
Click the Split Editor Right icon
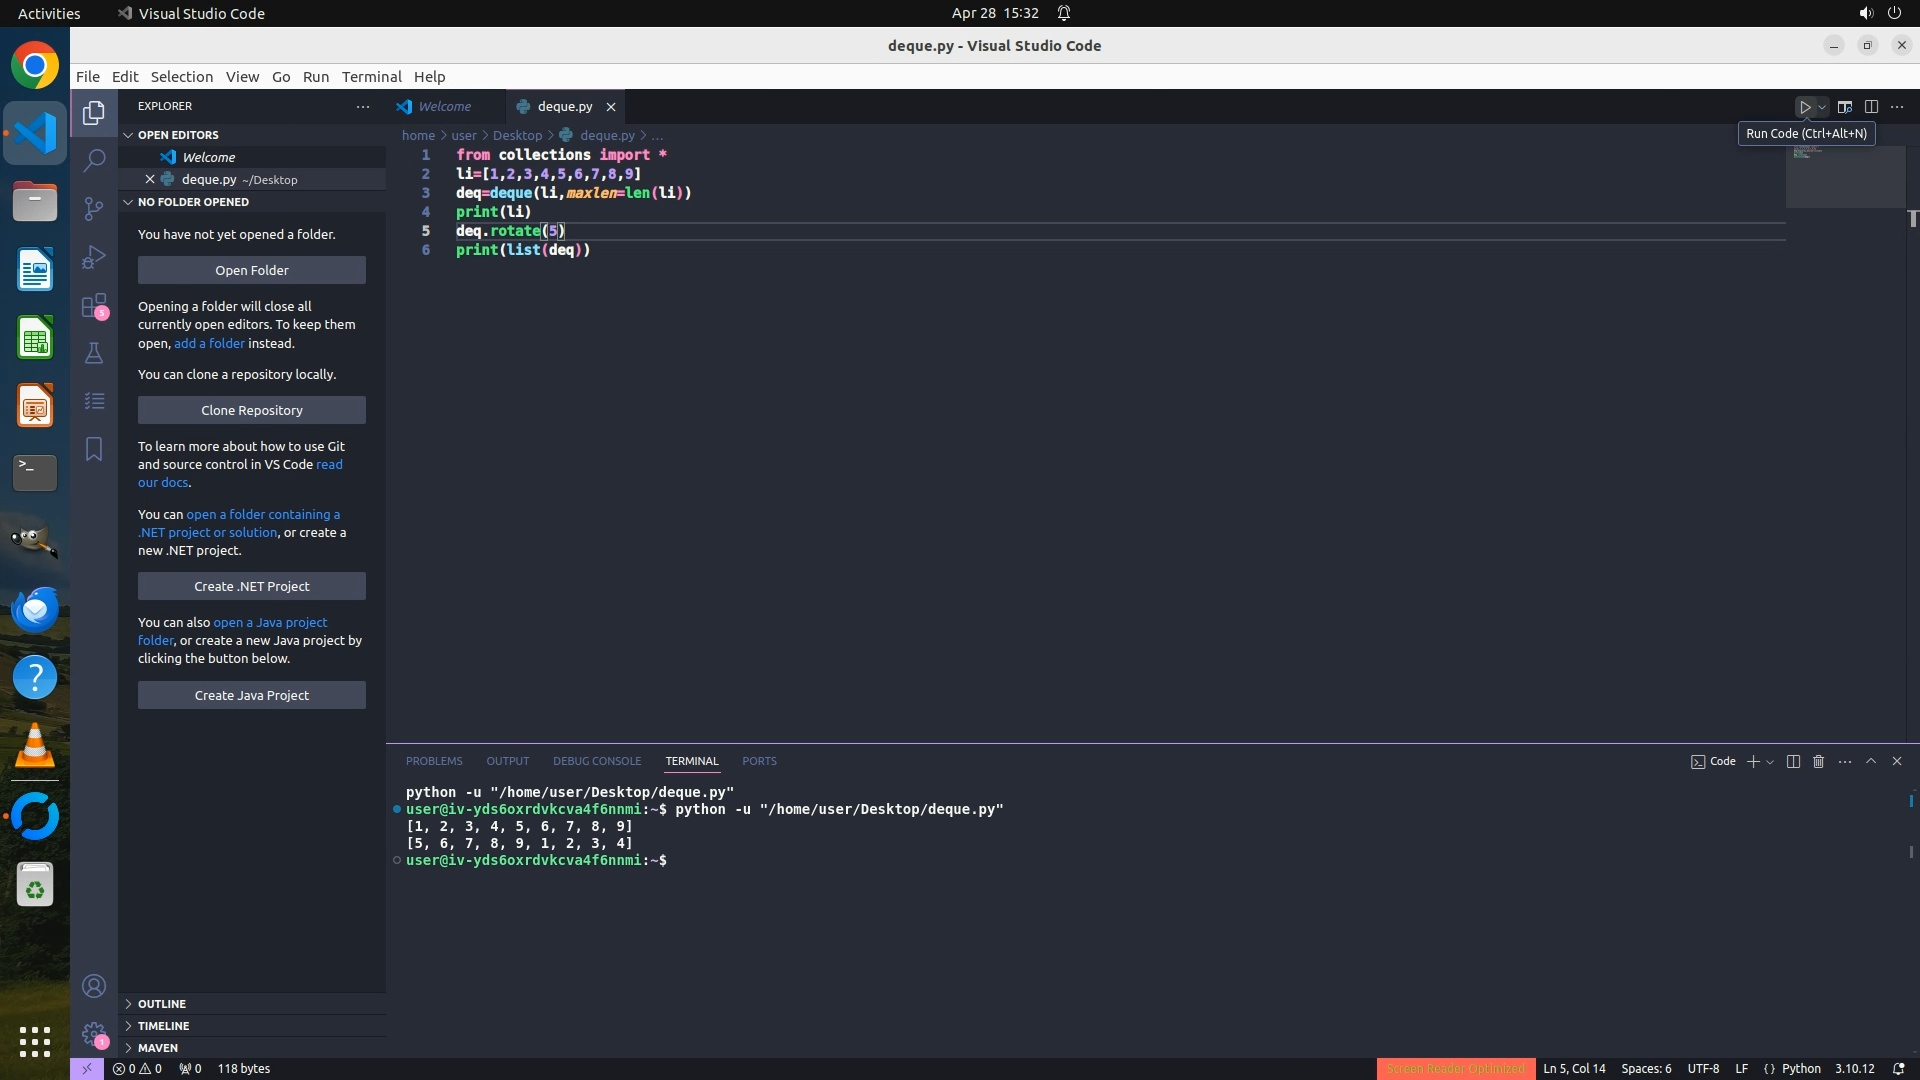tap(1871, 107)
